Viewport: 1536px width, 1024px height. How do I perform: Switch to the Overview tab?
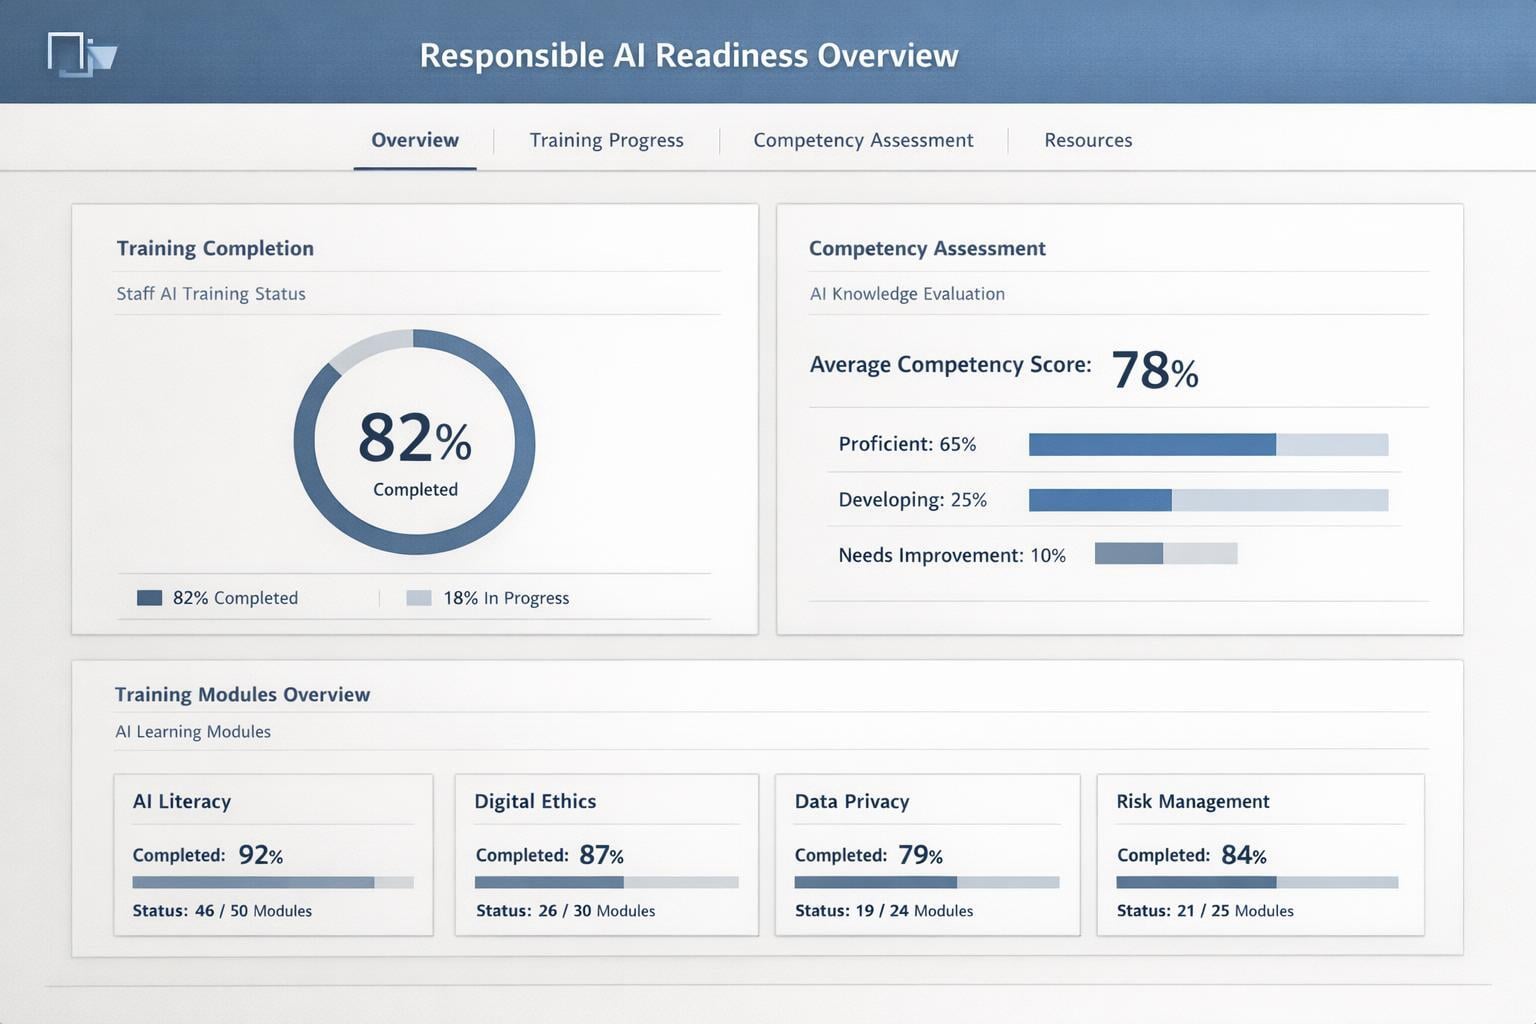415,140
